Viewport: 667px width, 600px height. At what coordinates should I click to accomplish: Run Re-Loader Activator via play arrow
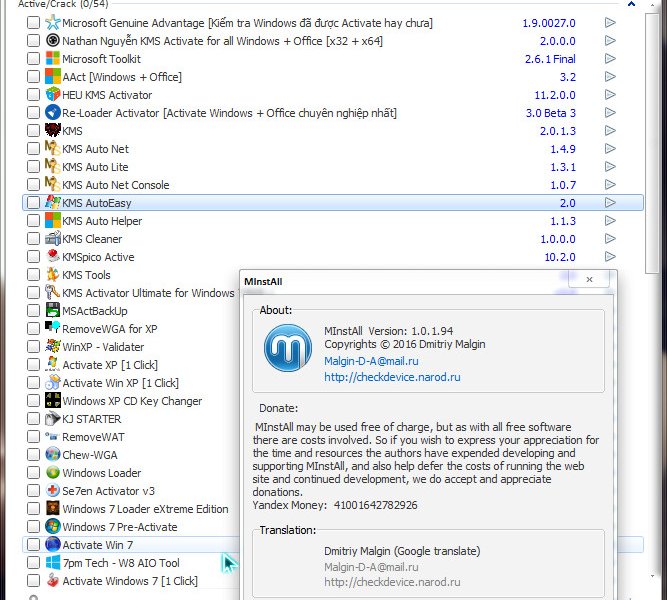(610, 112)
